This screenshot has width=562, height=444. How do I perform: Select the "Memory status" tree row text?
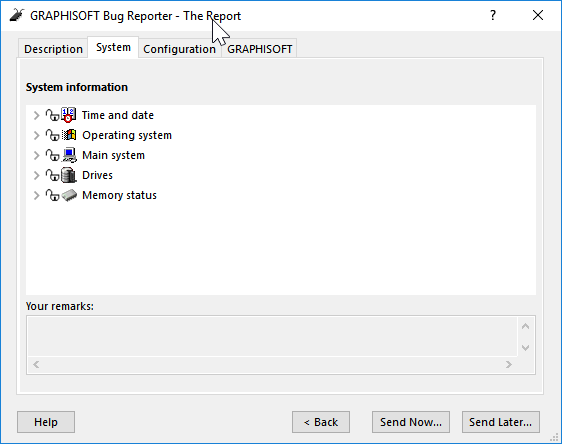tap(119, 195)
